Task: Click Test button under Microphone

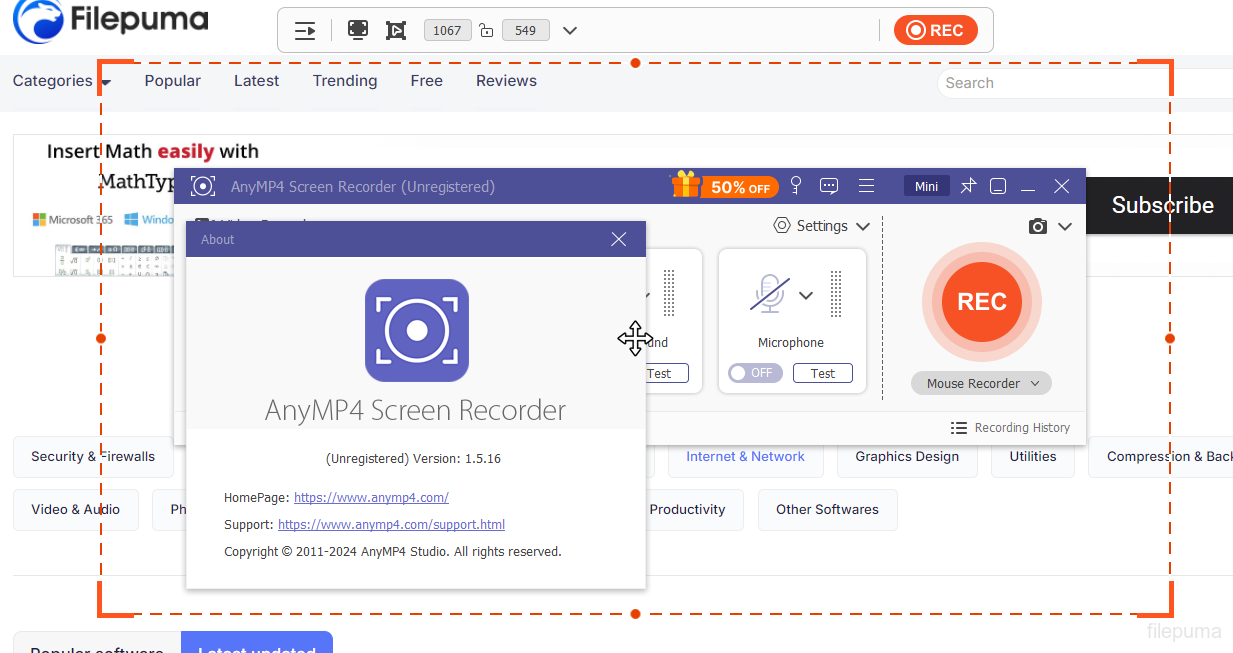Action: [823, 373]
